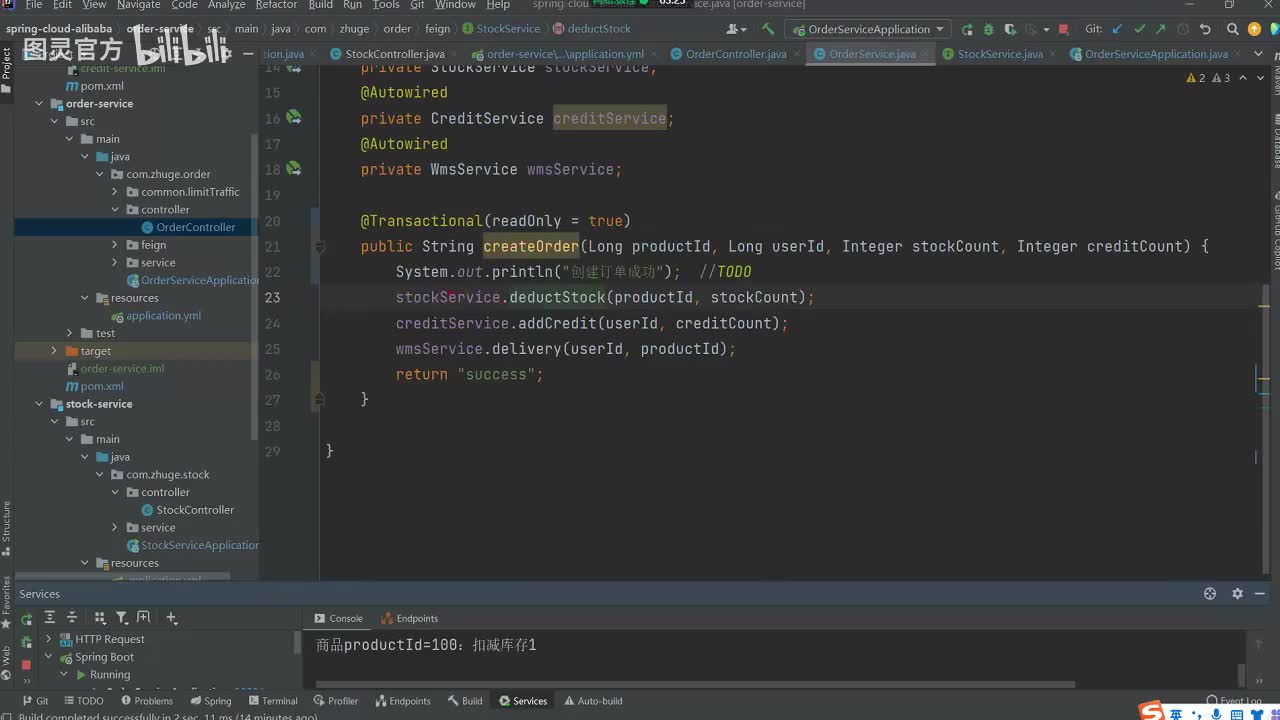Click the gutter bean icon on line 18
1280x720 pixels.
tap(294, 168)
